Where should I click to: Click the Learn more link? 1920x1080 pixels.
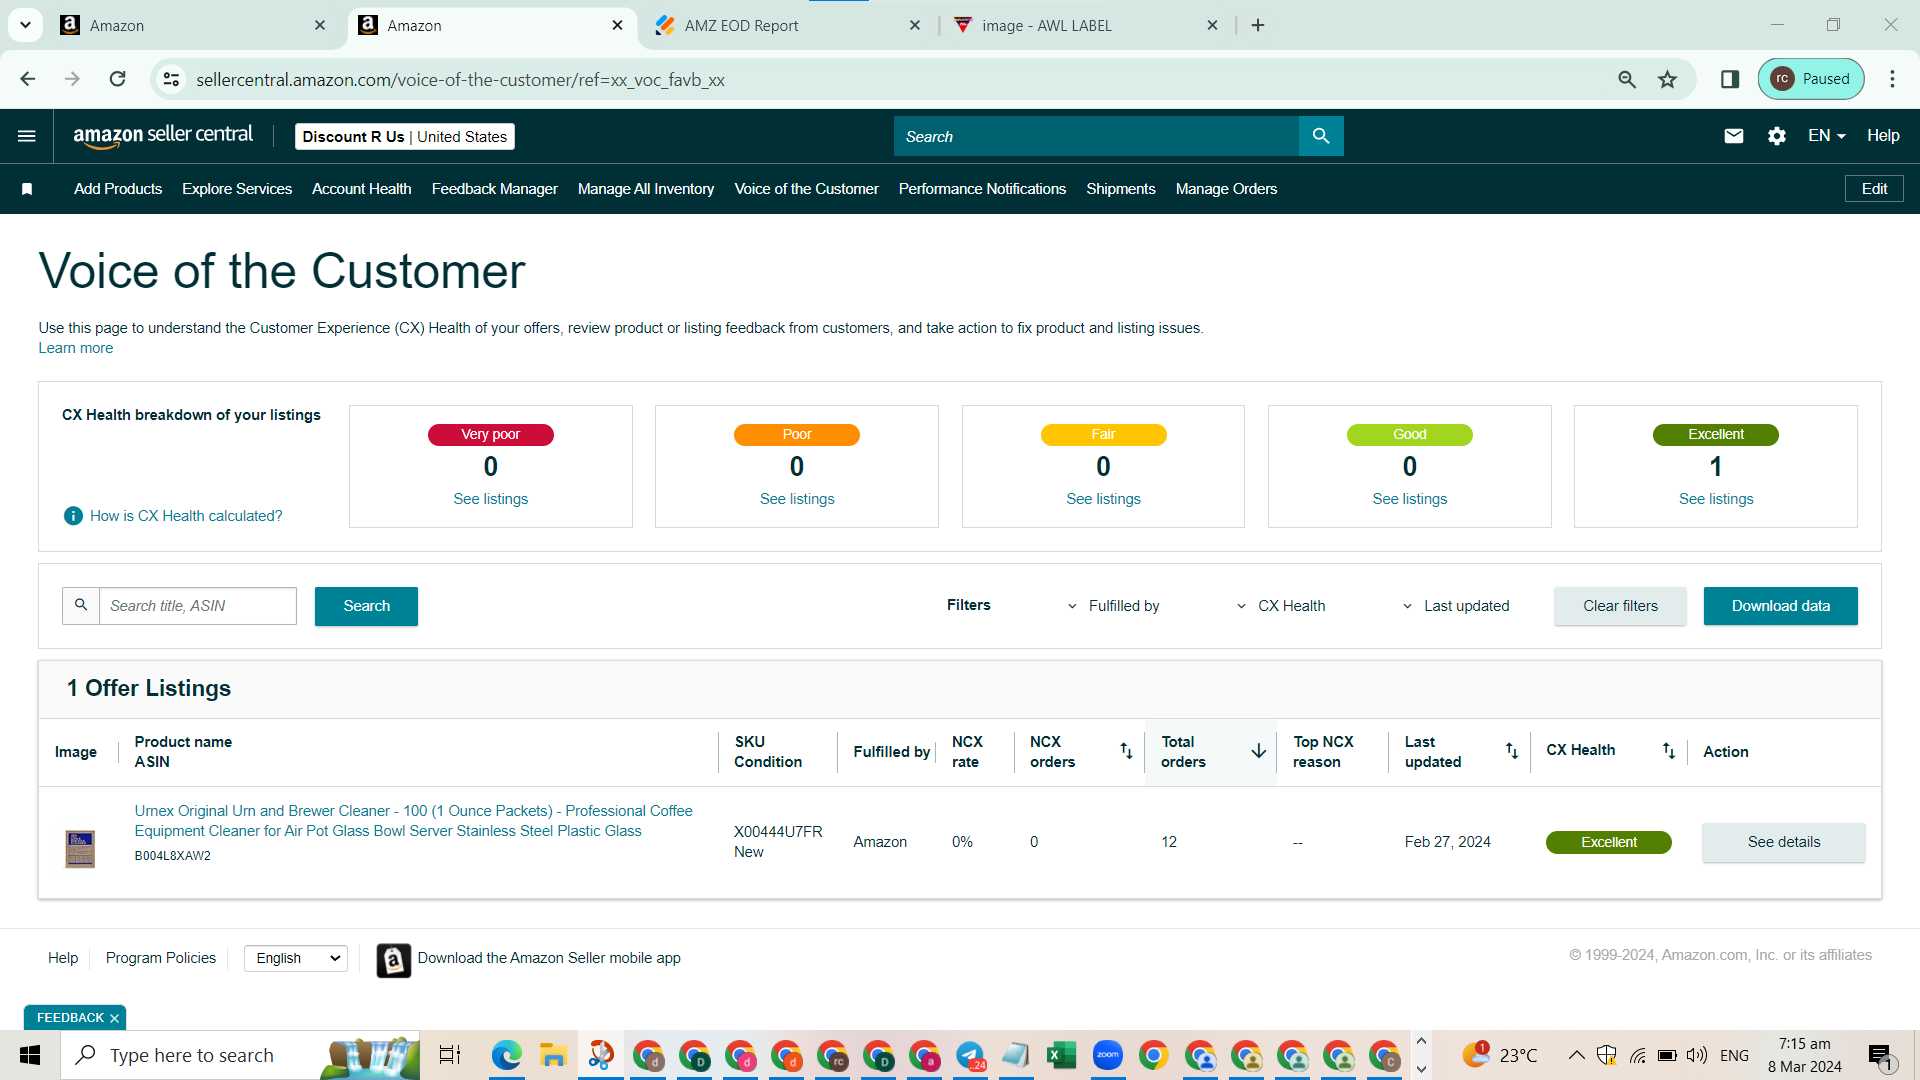click(x=76, y=348)
